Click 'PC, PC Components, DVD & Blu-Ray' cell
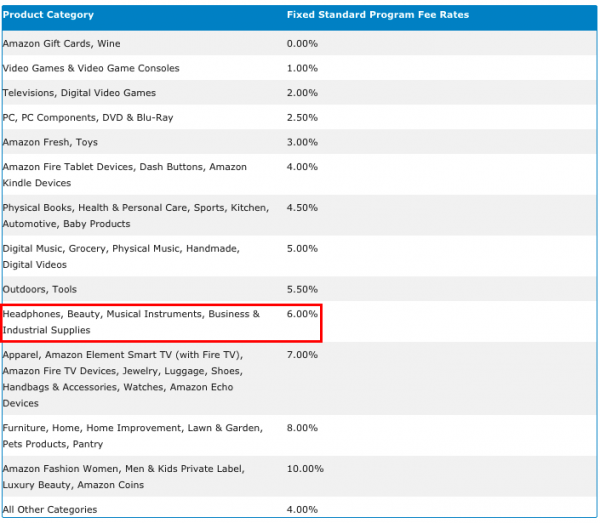 (x=88, y=117)
